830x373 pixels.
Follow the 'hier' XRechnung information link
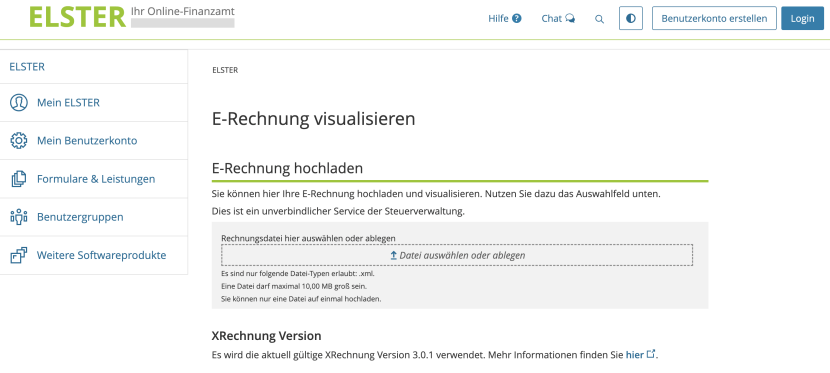tap(635, 354)
